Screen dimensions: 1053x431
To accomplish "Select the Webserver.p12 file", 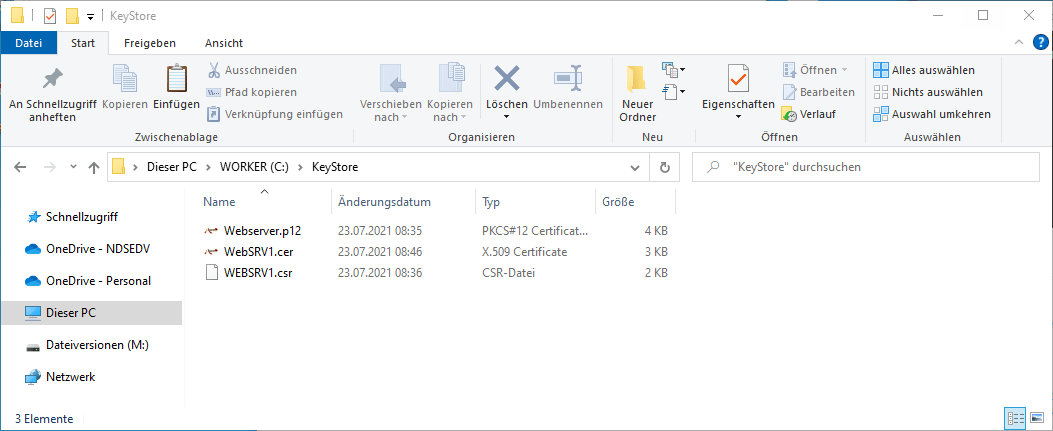I will (x=262, y=230).
